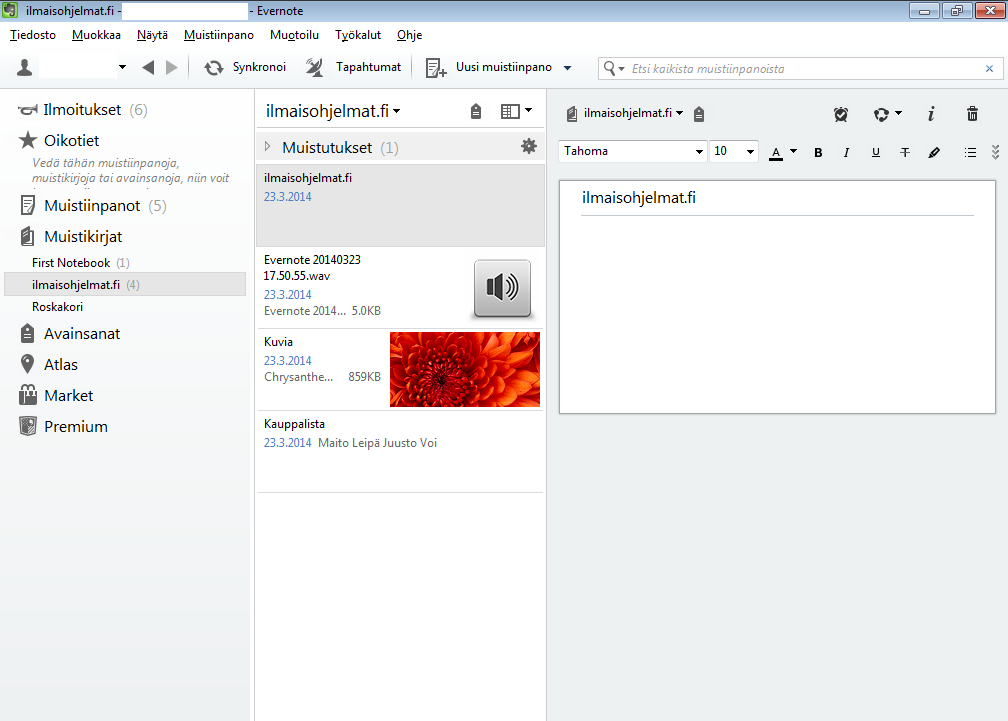The width and height of the screenshot is (1008, 721).
Task: Toggle underline formatting
Action: click(876, 152)
